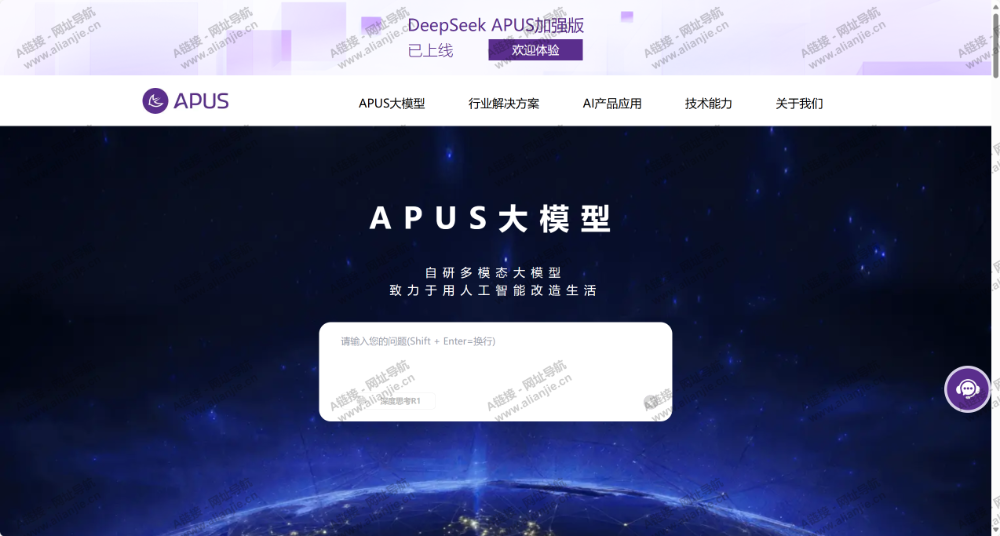The width and height of the screenshot is (1000, 536).
Task: Click the round send button in question box
Action: (x=650, y=401)
